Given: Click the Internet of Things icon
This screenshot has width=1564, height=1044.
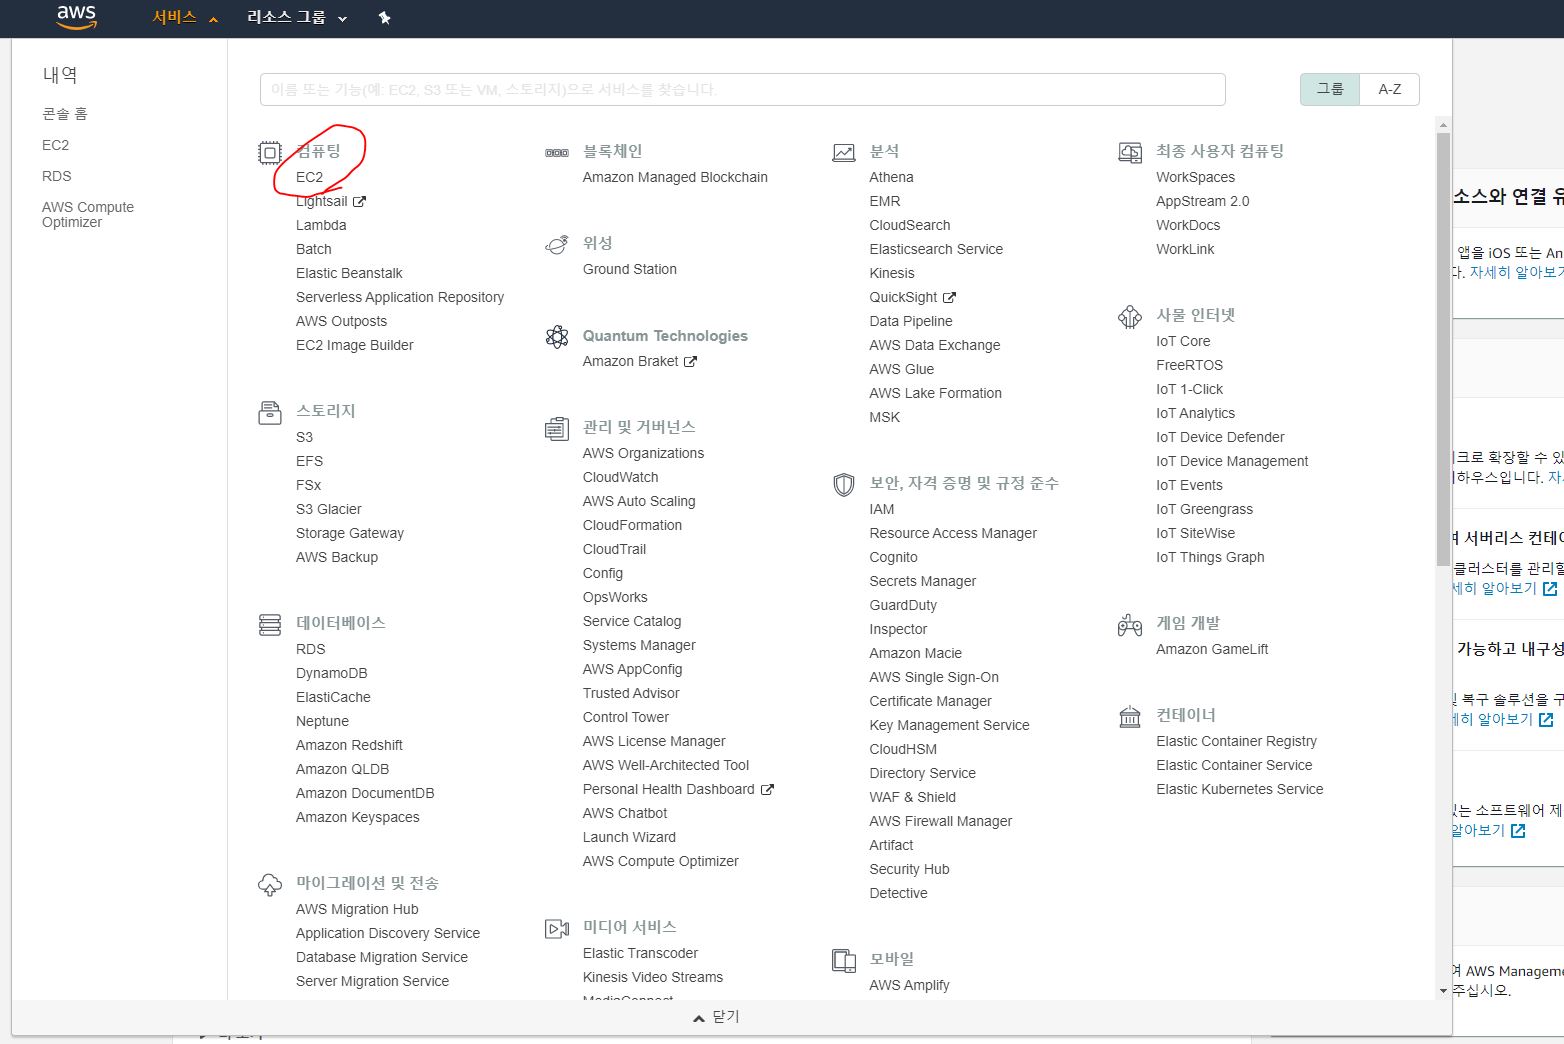Looking at the screenshot, I should [x=1130, y=317].
